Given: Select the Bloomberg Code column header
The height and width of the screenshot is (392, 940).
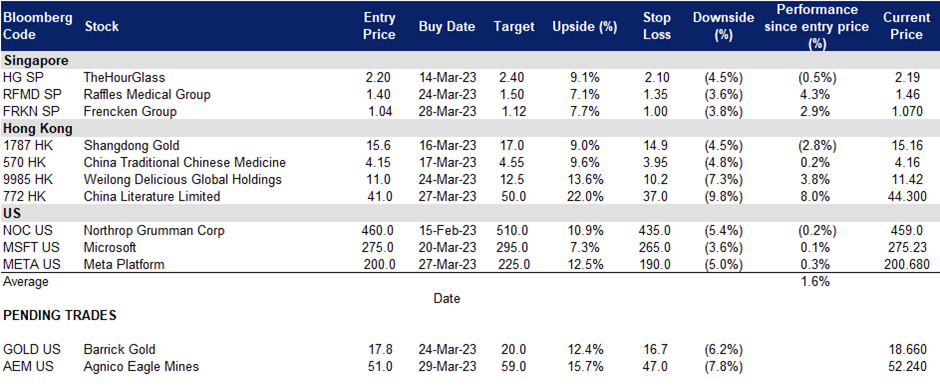Looking at the screenshot, I should [38, 26].
